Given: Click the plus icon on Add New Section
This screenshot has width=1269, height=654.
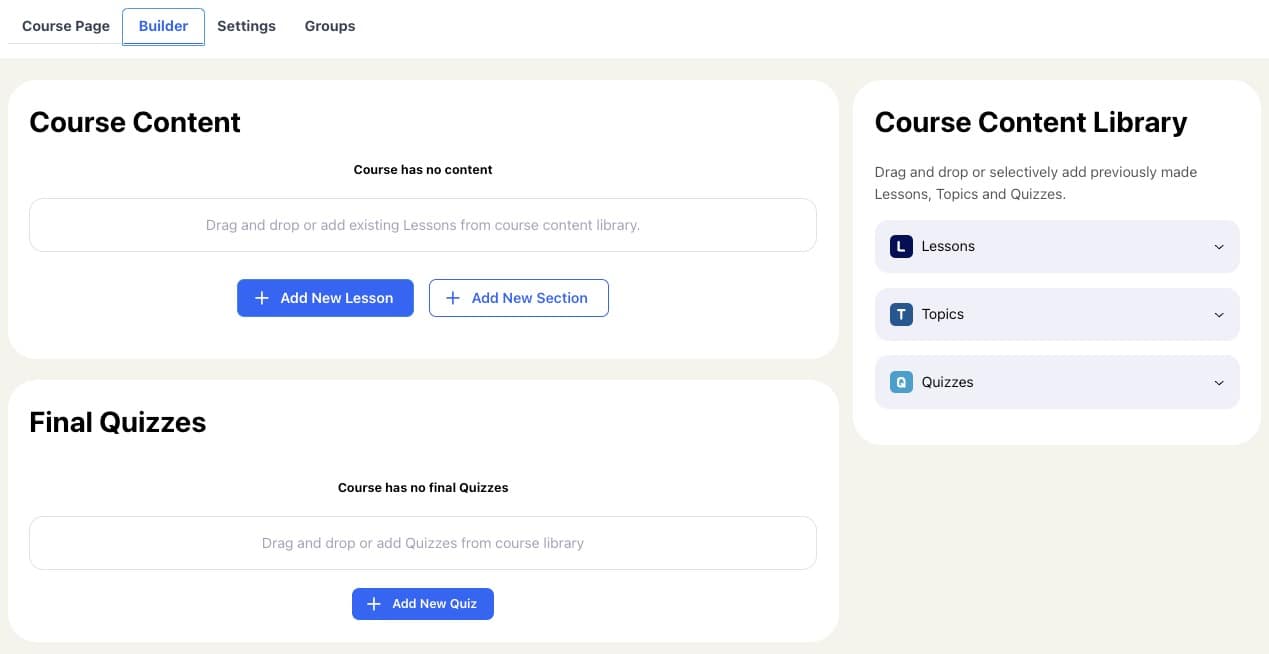Looking at the screenshot, I should 453,298.
